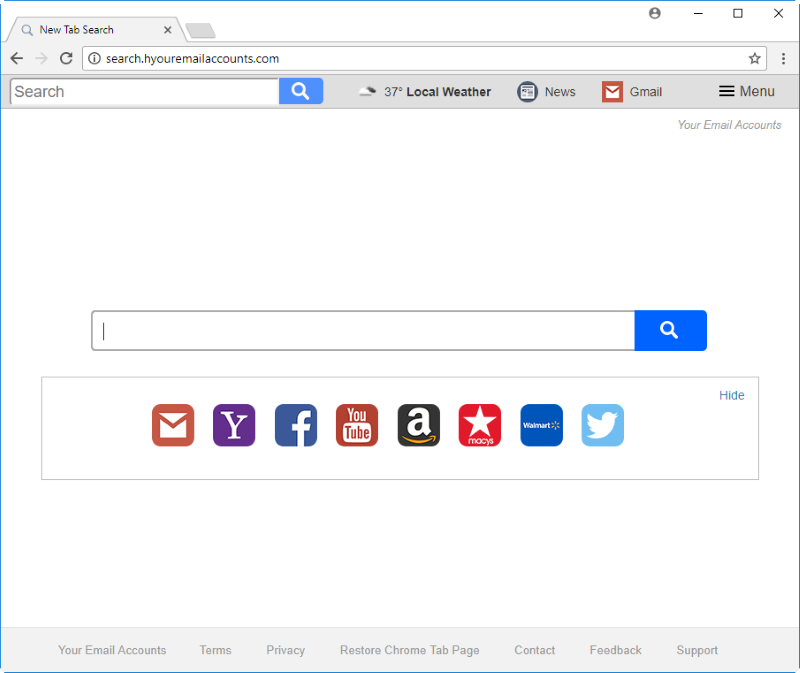Open the Yahoo shortcut tile
The width and height of the screenshot is (800, 673).
(234, 425)
